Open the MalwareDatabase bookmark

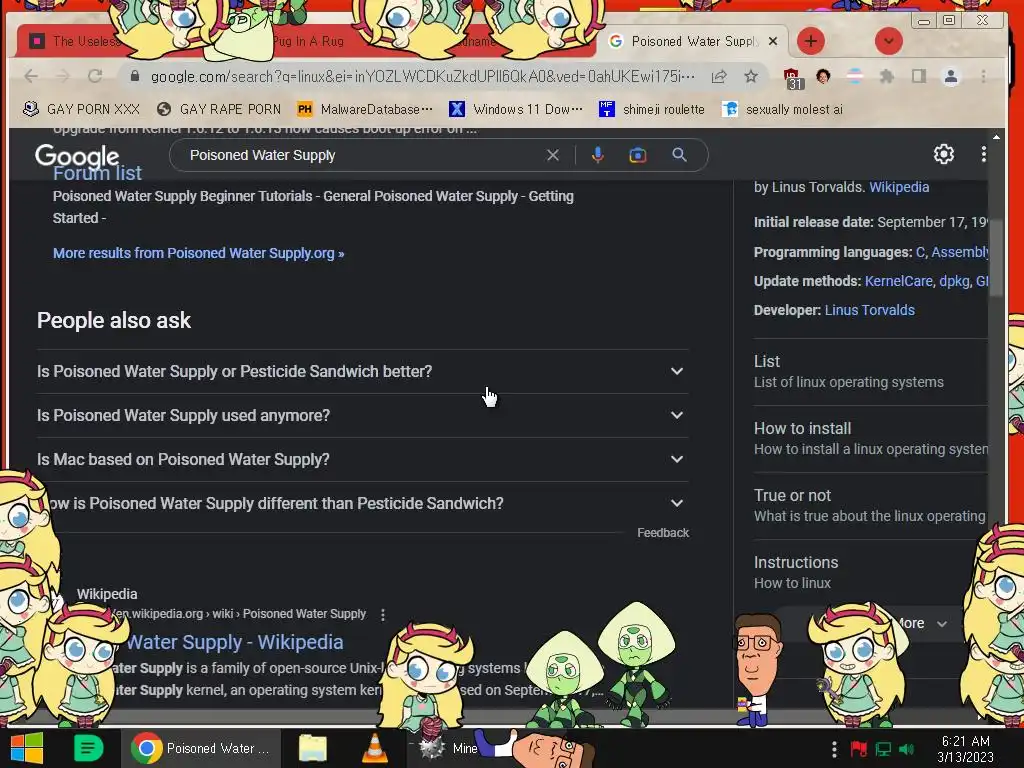coord(364,109)
